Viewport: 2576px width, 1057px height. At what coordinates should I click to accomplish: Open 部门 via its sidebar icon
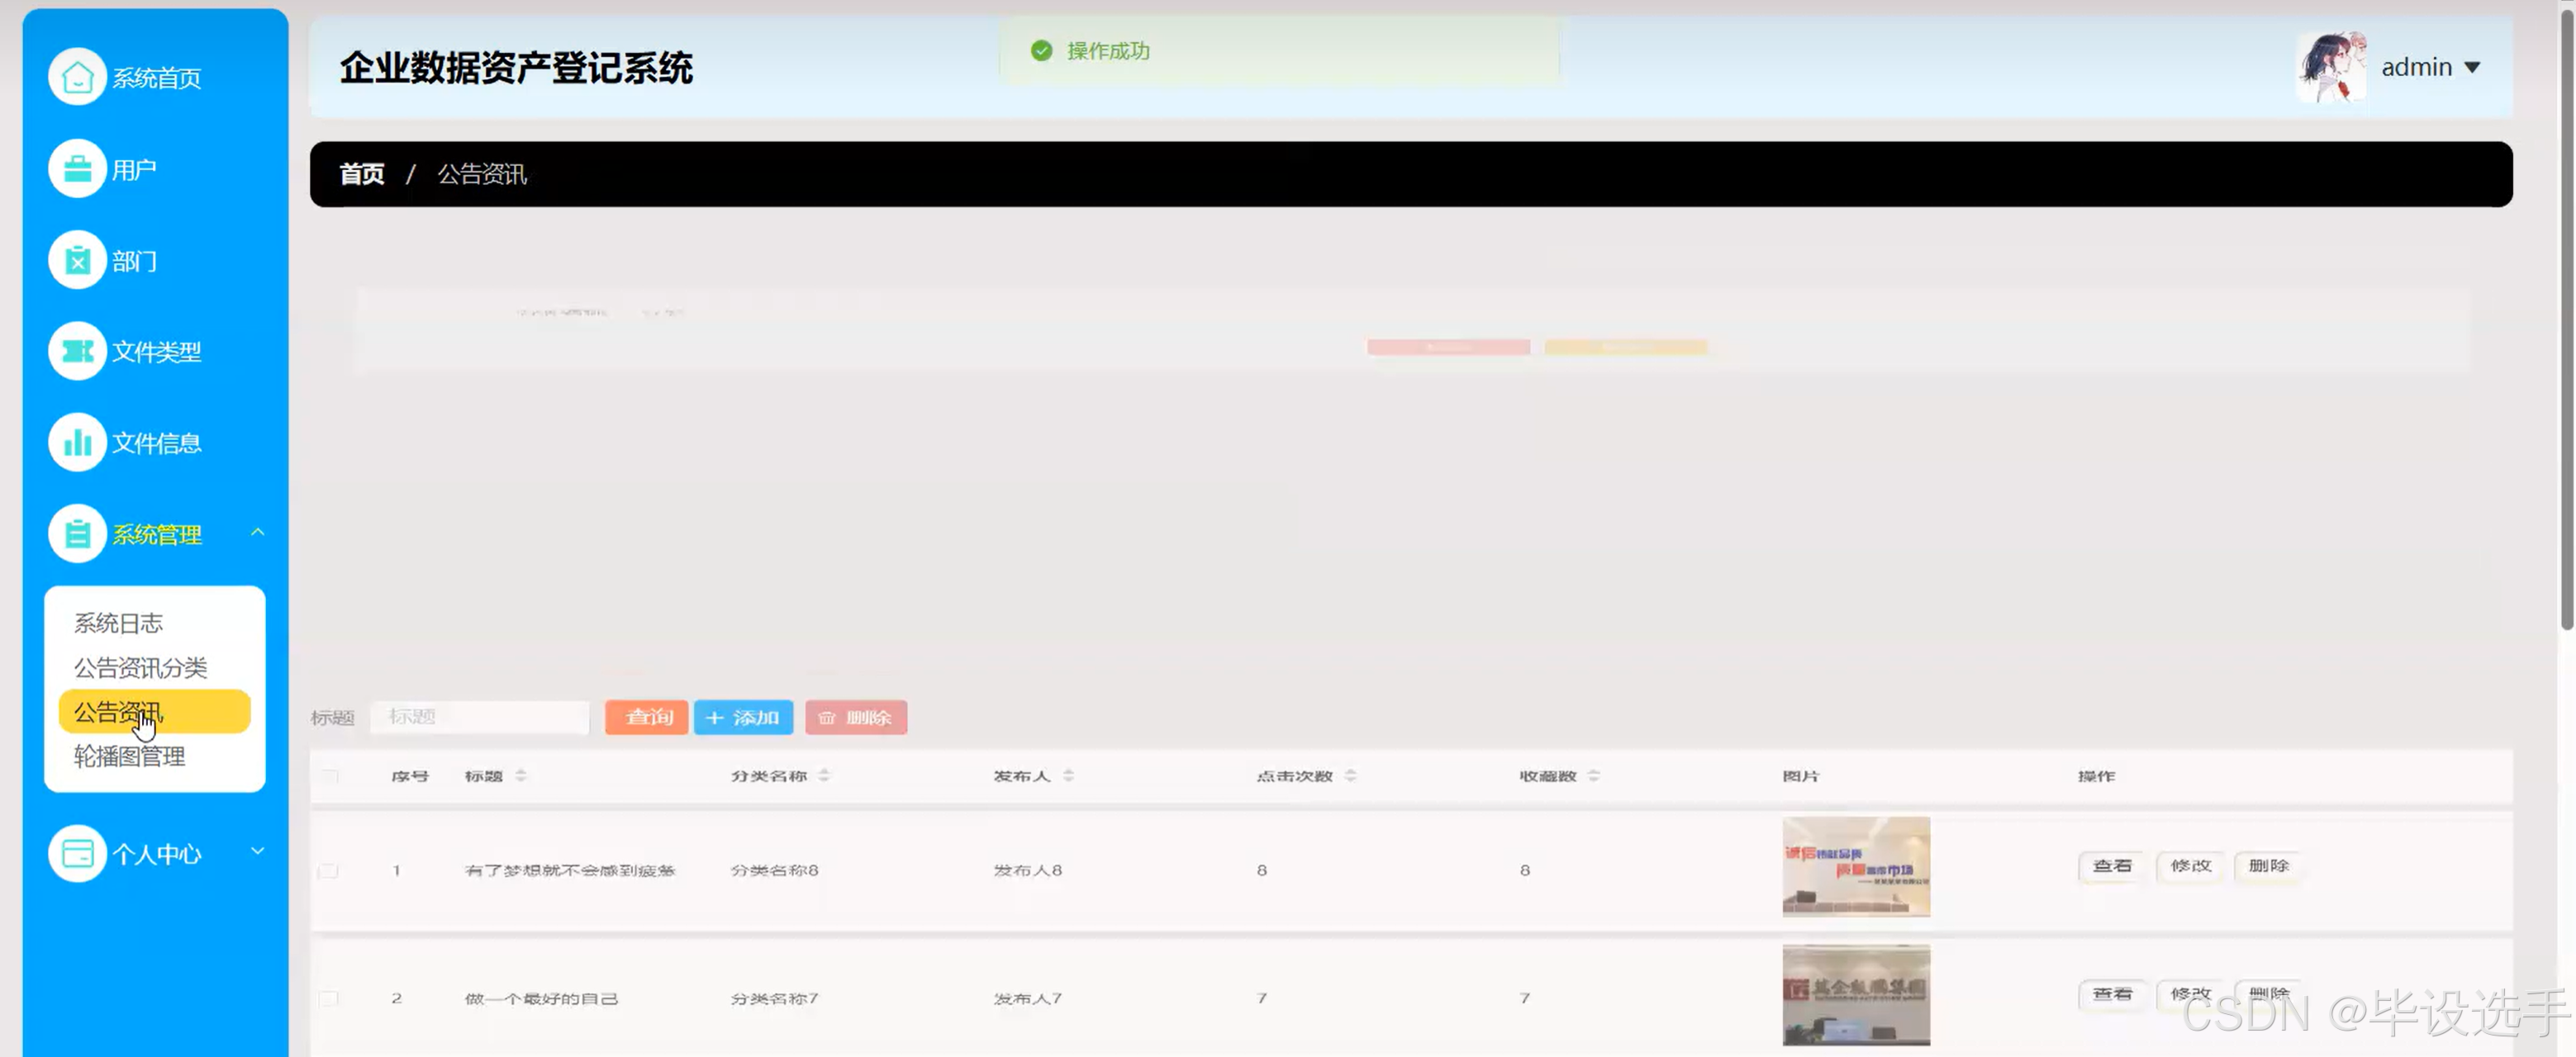click(77, 261)
